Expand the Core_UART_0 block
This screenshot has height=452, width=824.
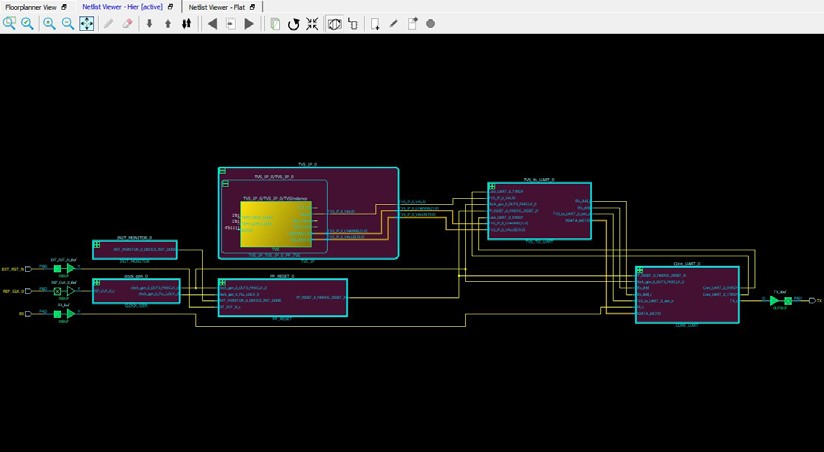(x=640, y=270)
